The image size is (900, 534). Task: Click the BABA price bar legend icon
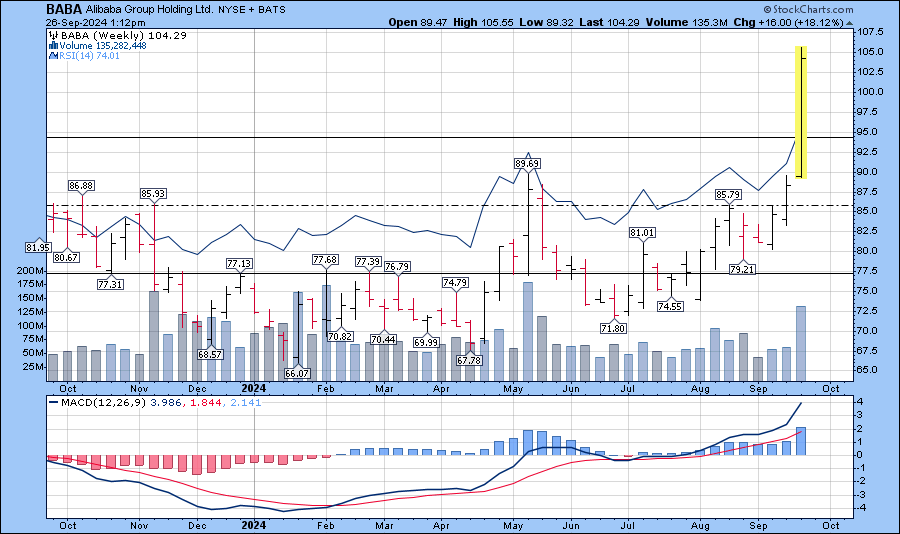point(52,35)
